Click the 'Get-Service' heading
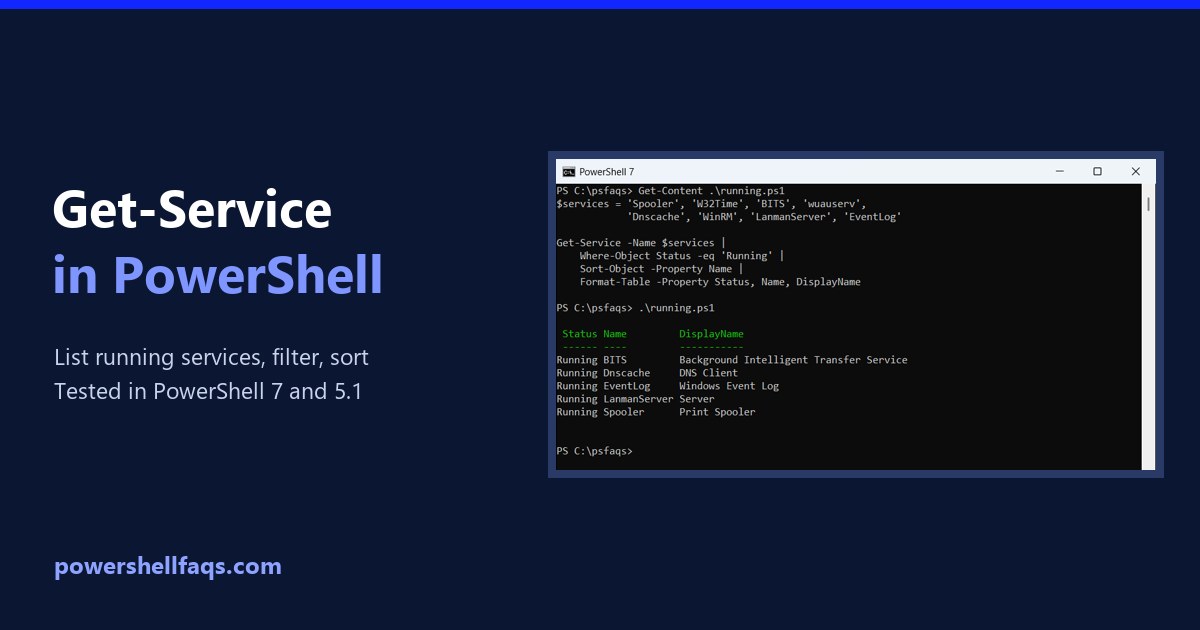The height and width of the screenshot is (630, 1200). pyautogui.click(x=192, y=211)
